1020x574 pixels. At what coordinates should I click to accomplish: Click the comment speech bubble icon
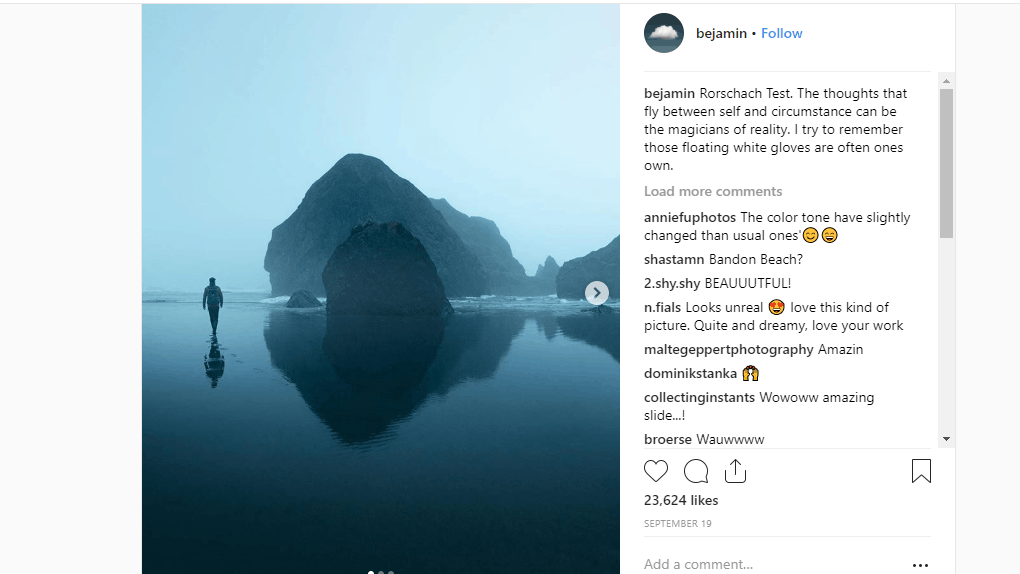(696, 471)
